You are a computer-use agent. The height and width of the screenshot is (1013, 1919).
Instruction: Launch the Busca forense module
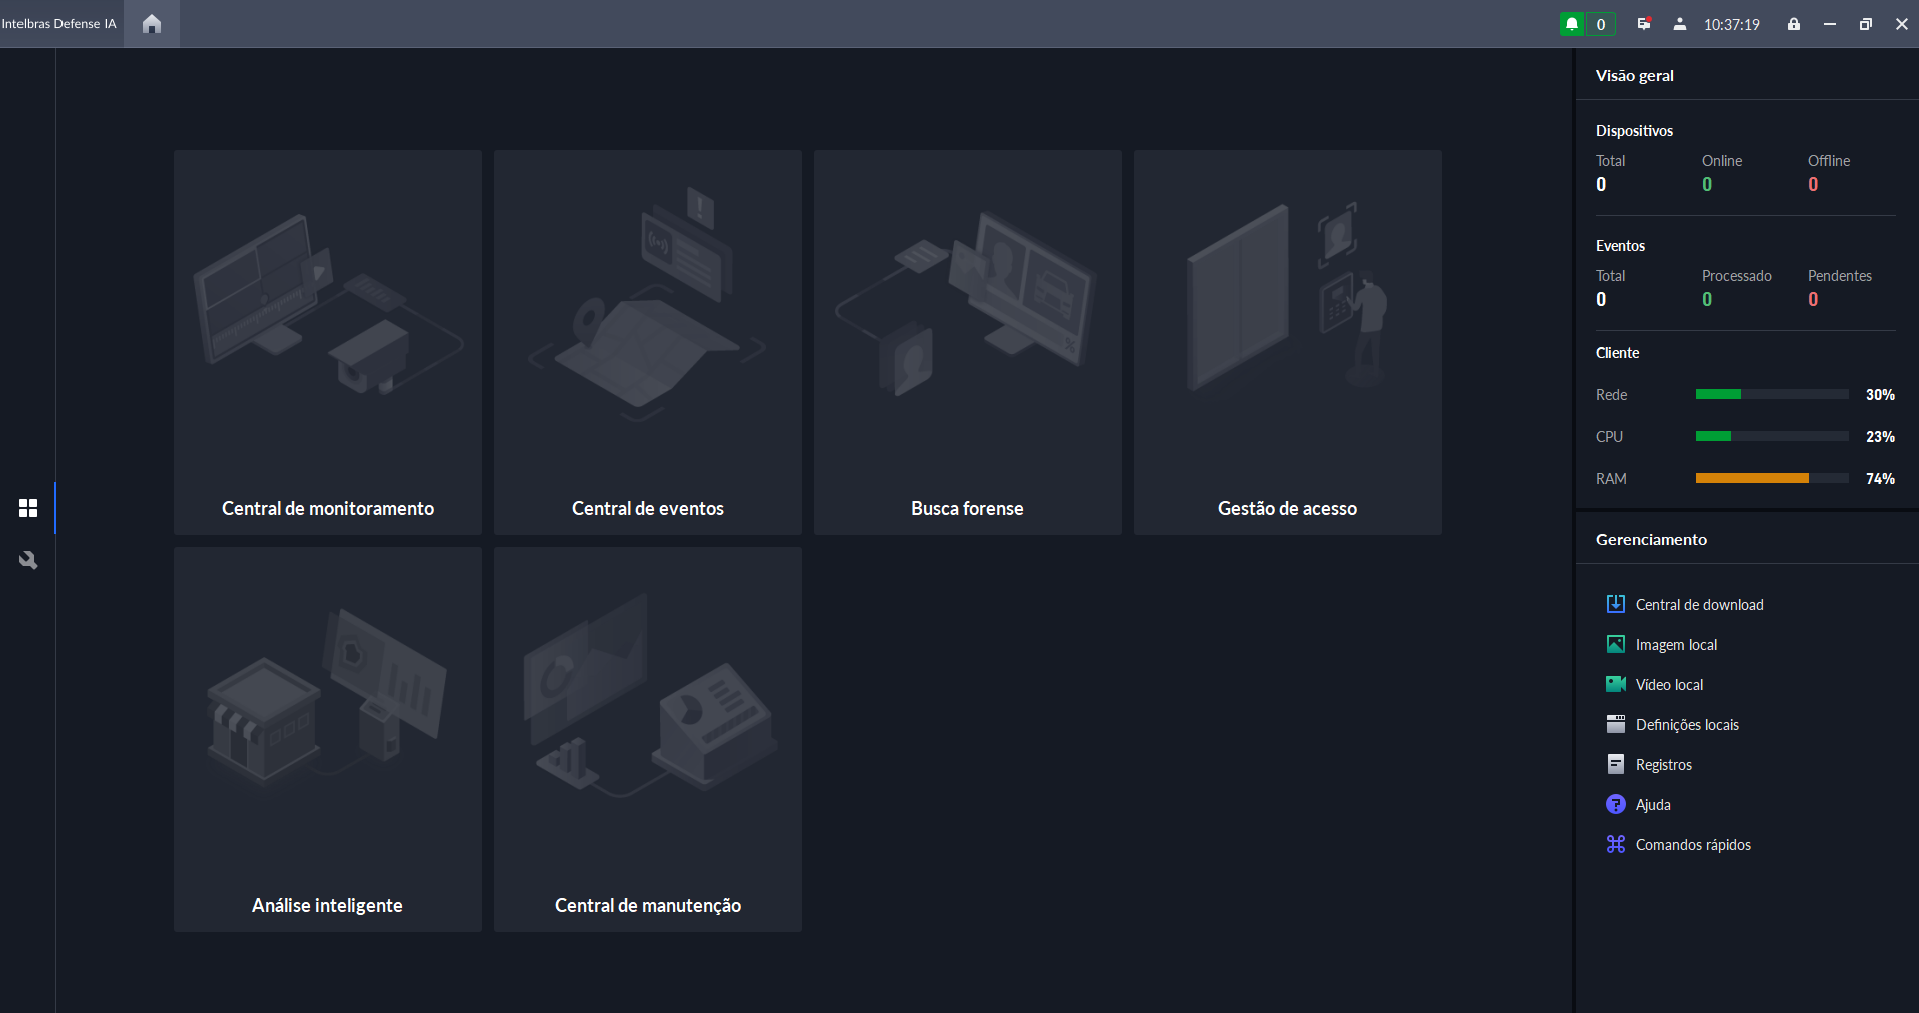968,342
